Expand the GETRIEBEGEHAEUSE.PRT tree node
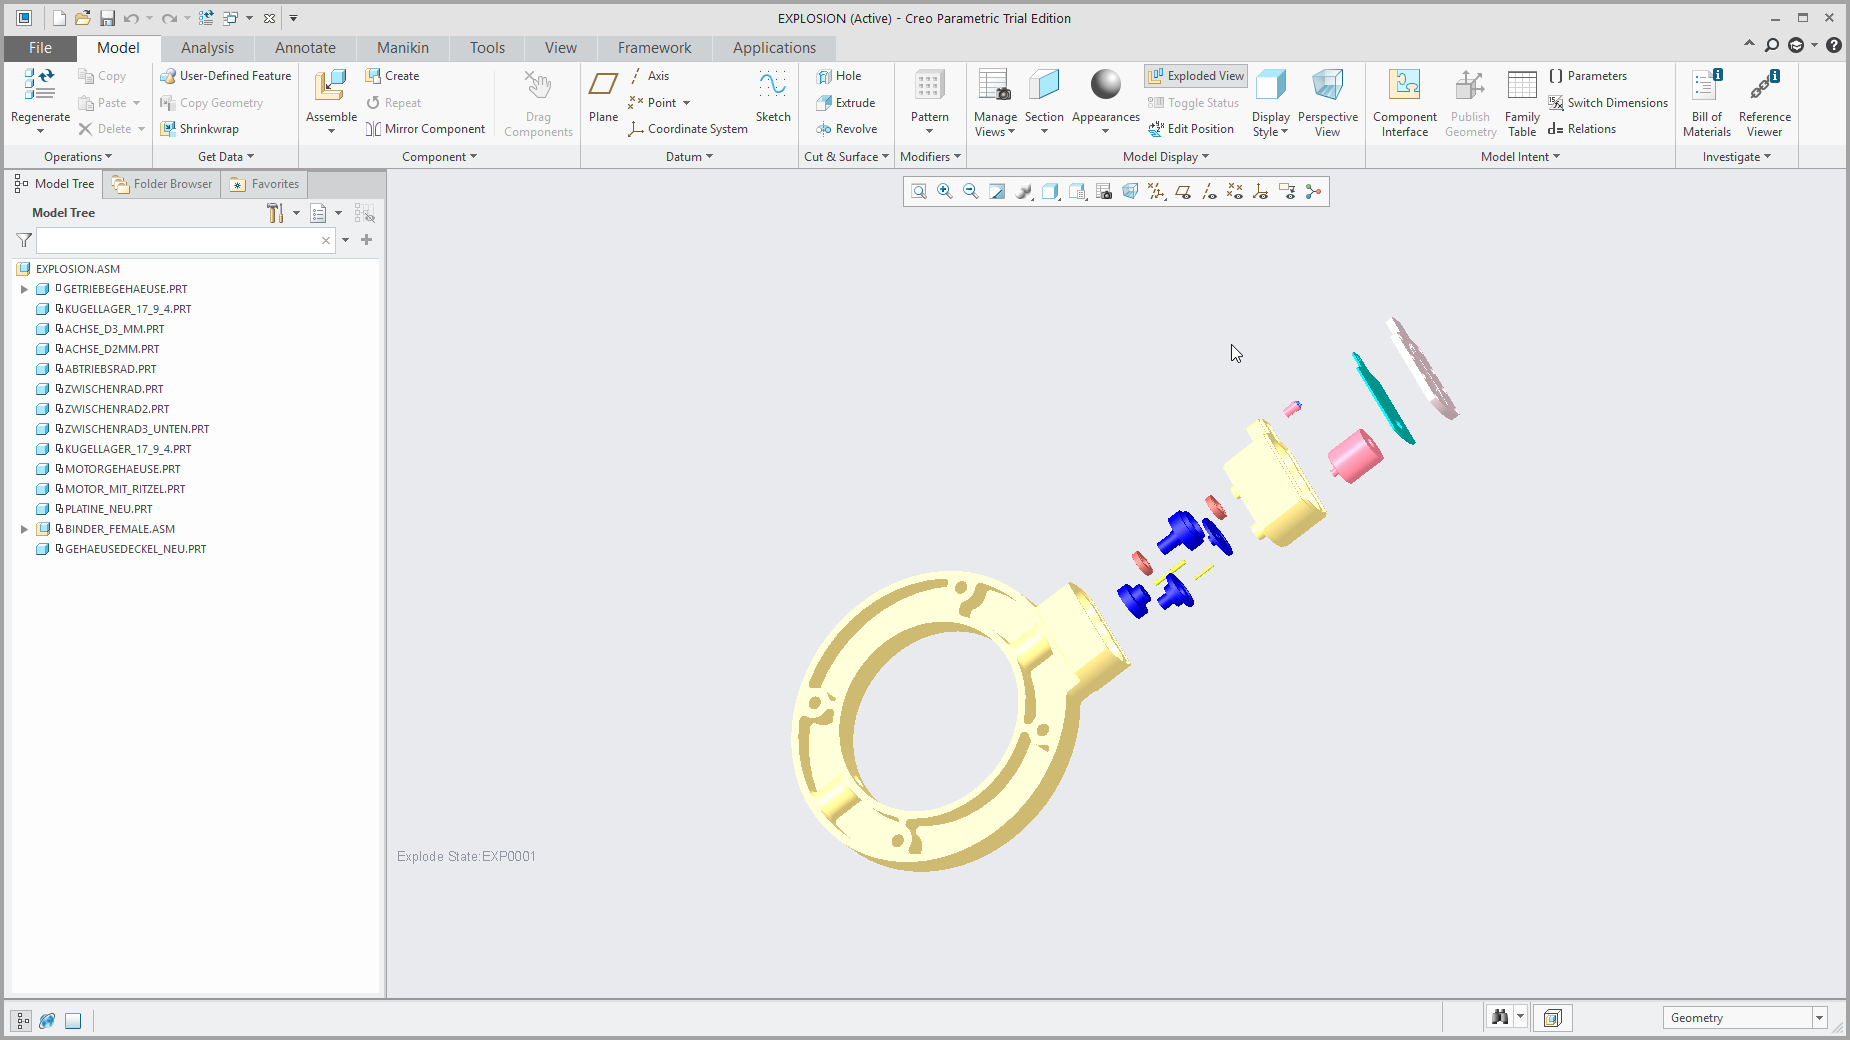Screen dimensions: 1850x1040 tap(24, 289)
